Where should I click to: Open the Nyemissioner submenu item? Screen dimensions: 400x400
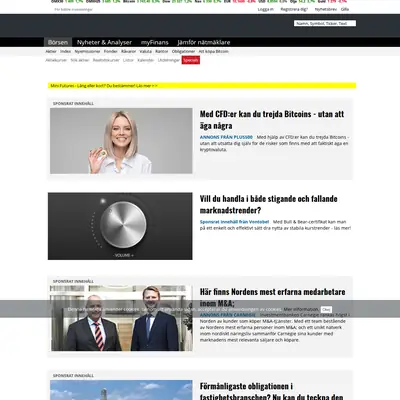coord(87,51)
